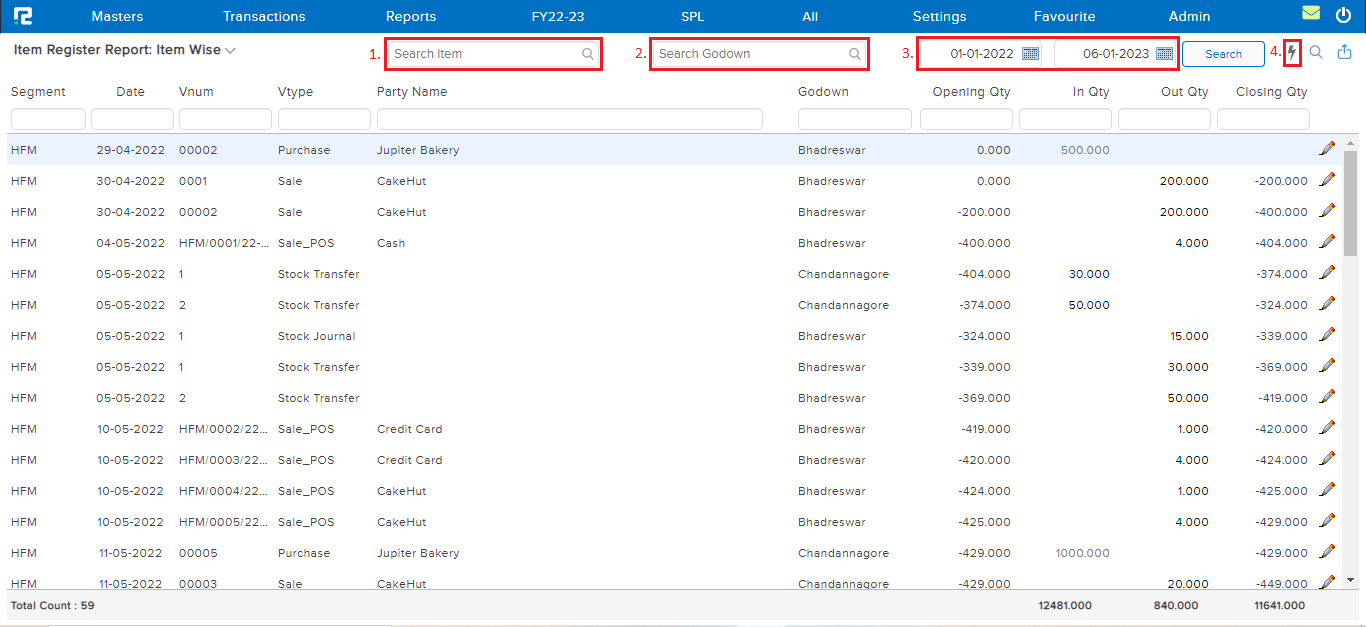Open the Masters menu
This screenshot has width=1366, height=627.
tap(117, 16)
